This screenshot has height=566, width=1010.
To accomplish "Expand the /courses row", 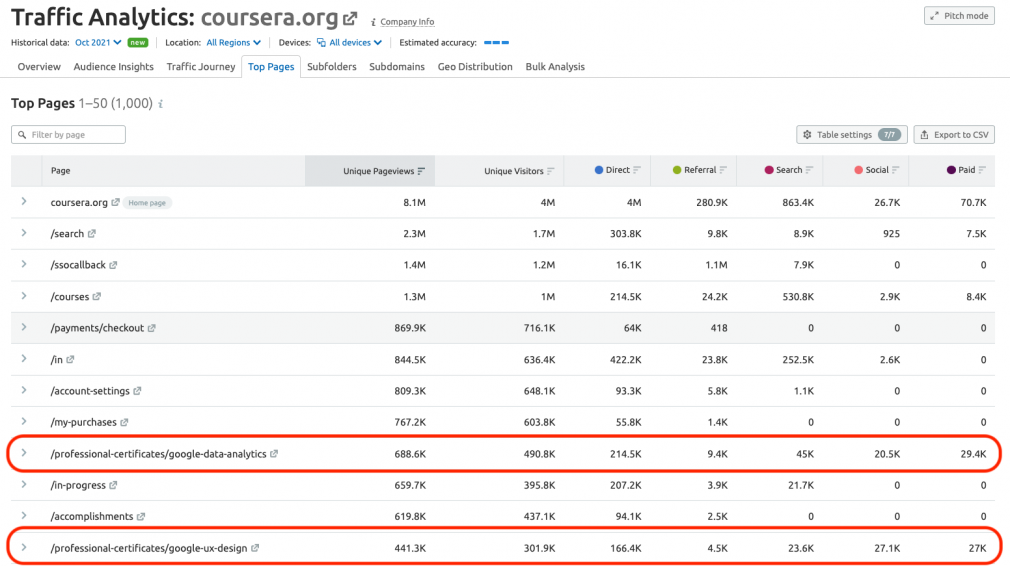I will click(24, 296).
